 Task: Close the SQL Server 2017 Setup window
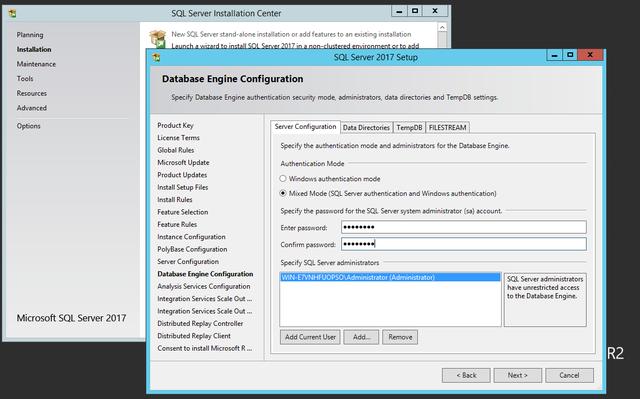pyautogui.click(x=590, y=55)
